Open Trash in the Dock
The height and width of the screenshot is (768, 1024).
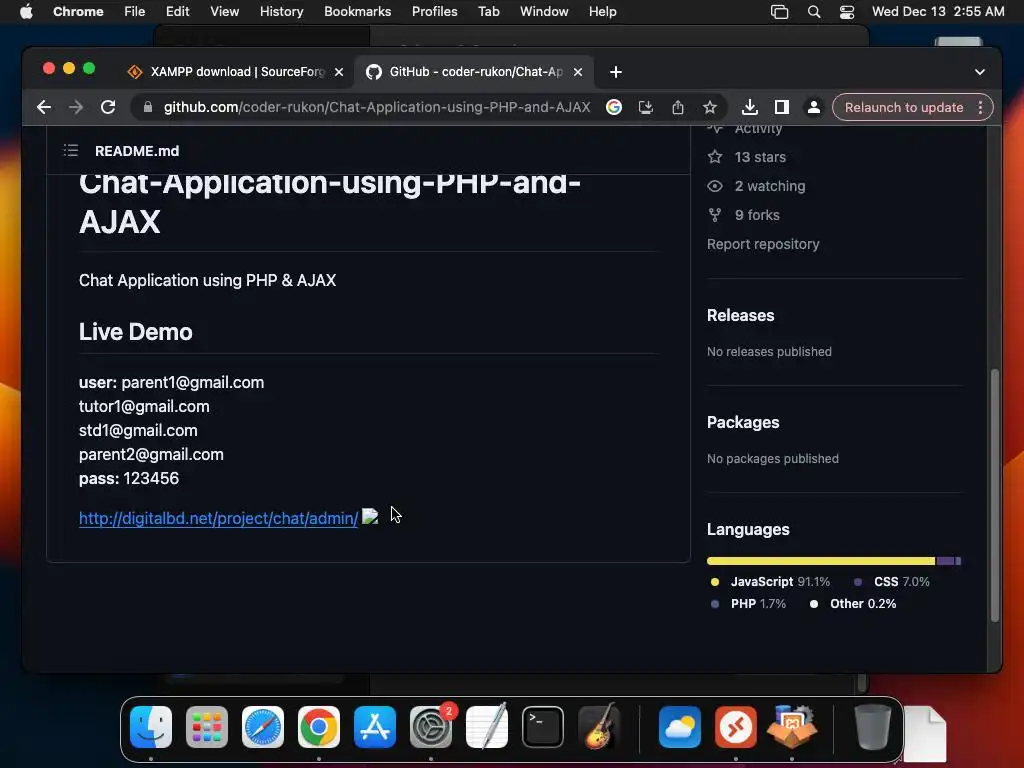point(872,727)
